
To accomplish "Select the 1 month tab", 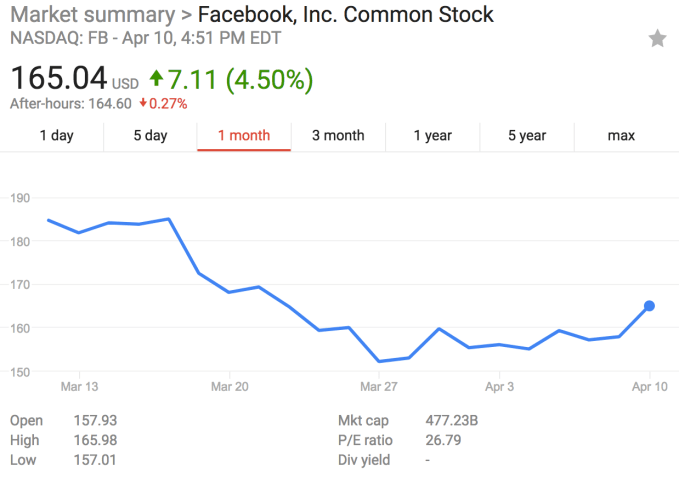I will 244,136.
